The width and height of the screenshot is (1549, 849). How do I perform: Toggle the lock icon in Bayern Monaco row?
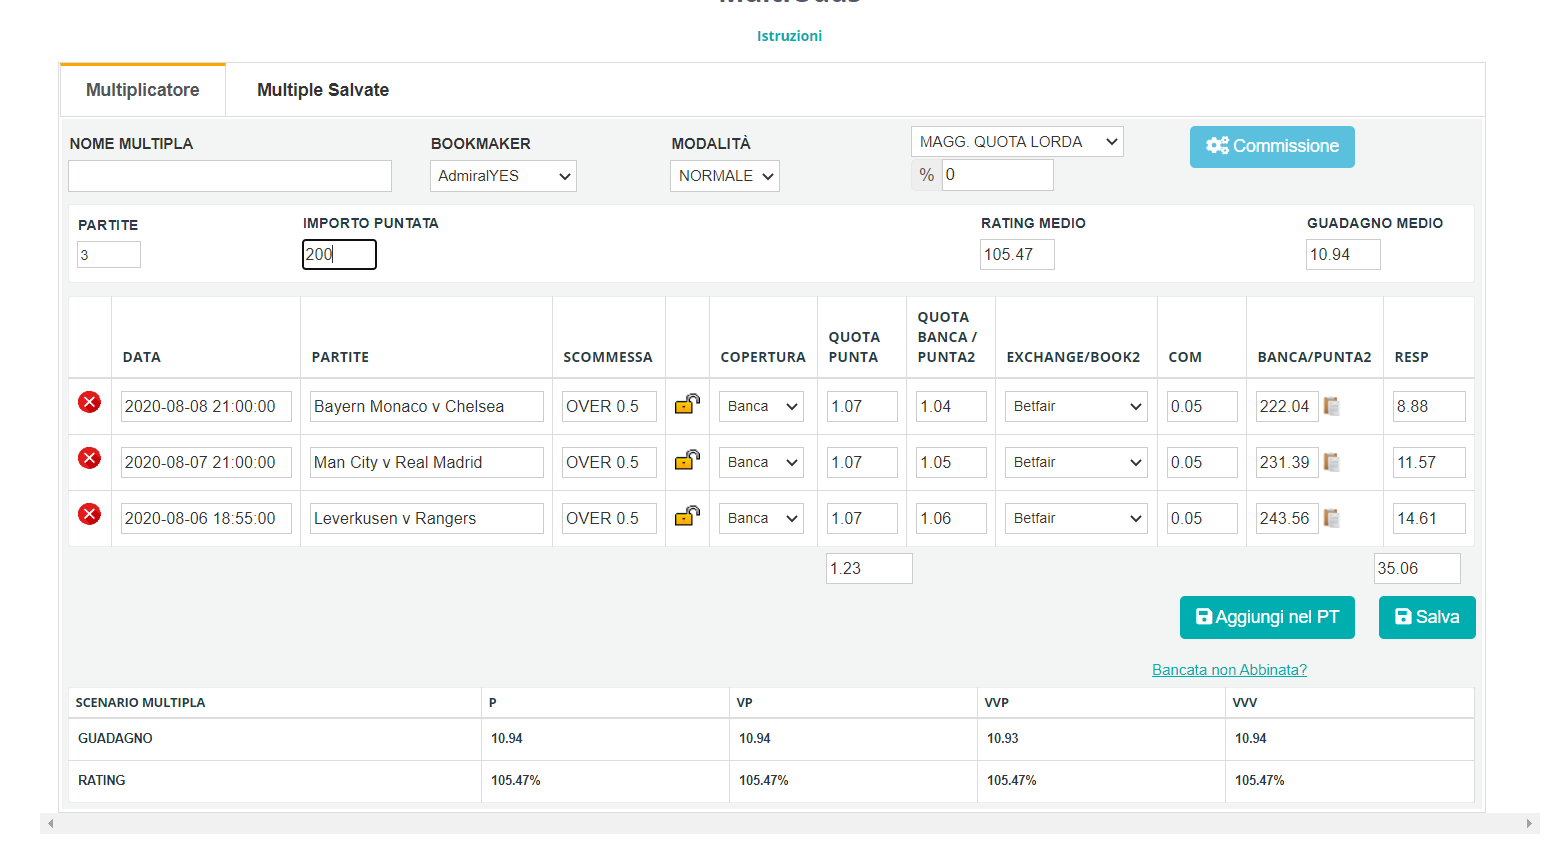[687, 404]
